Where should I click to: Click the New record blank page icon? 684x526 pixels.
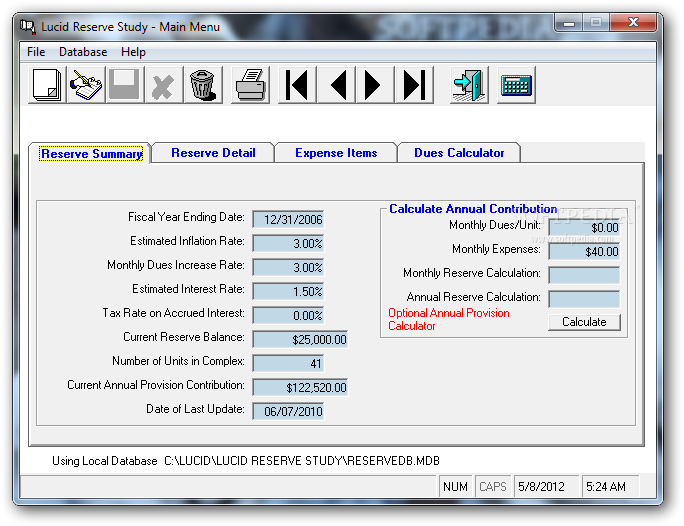[x=47, y=85]
